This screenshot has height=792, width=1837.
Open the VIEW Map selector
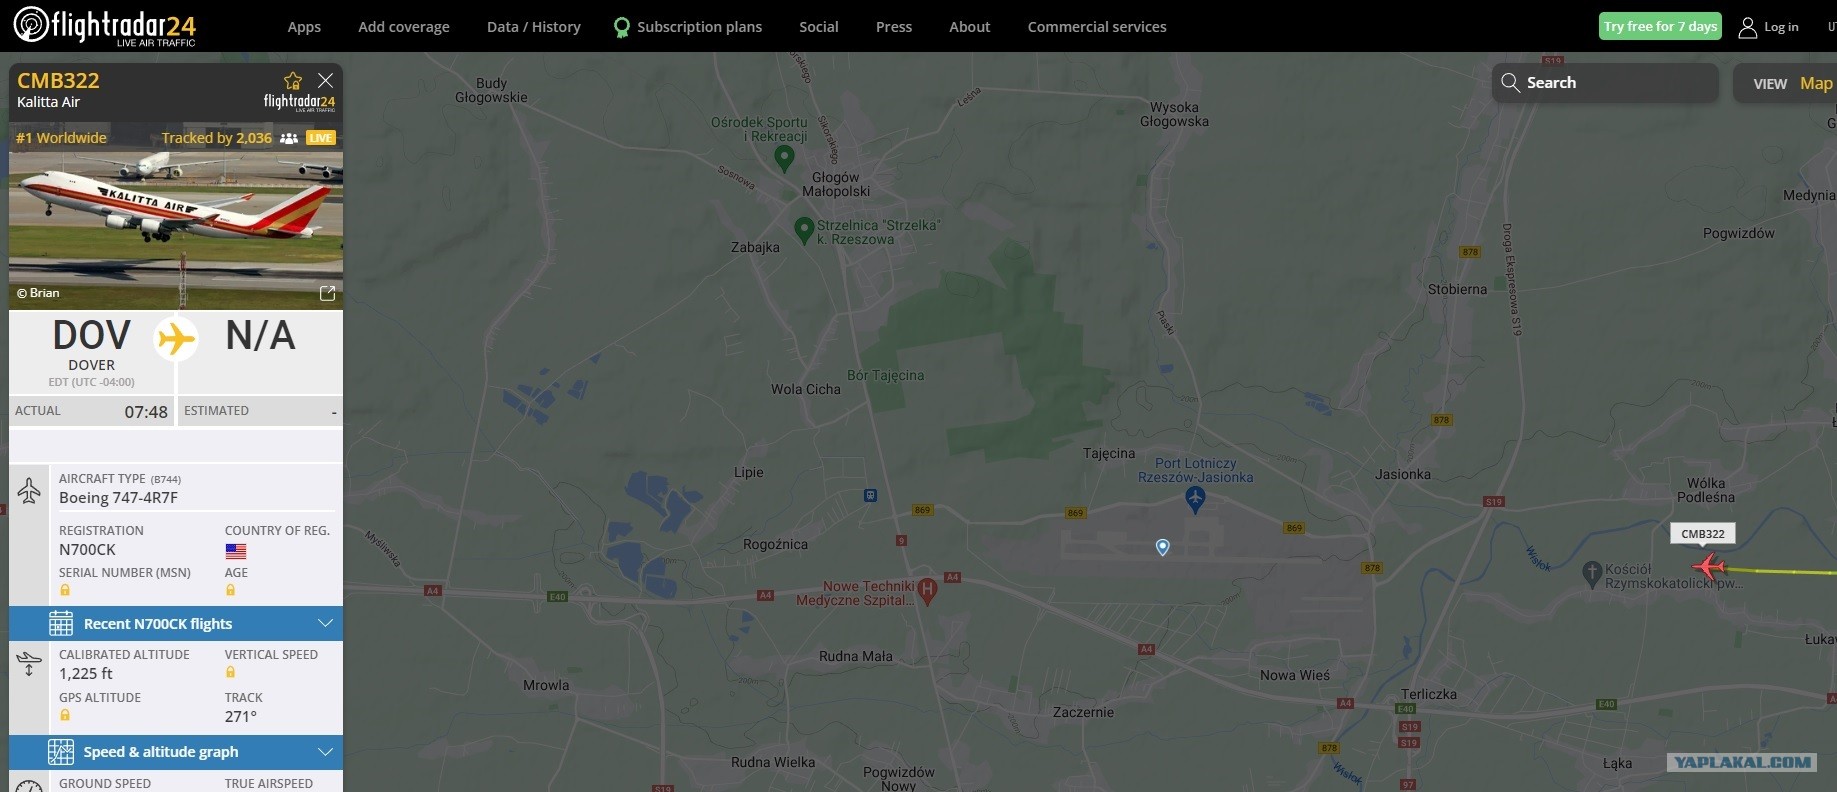[1786, 84]
